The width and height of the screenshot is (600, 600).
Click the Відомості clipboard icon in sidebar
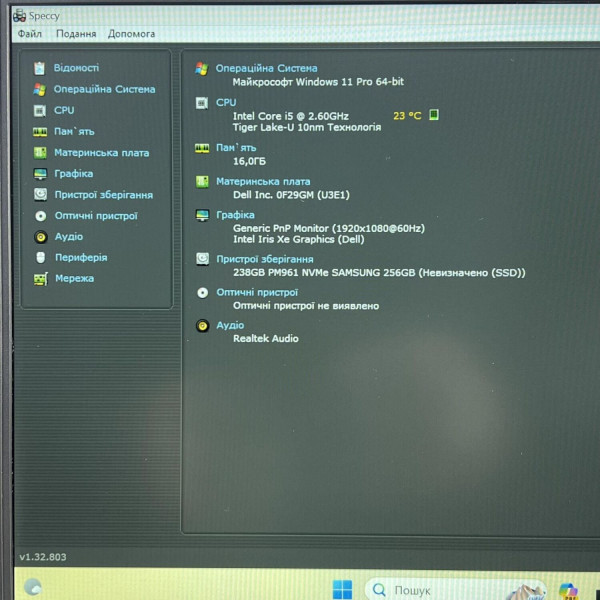pyautogui.click(x=39, y=68)
